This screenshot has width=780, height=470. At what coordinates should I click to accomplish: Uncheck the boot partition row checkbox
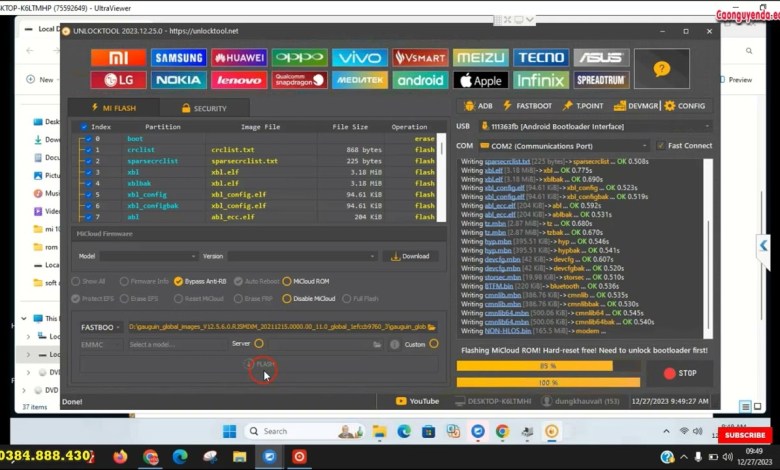(89, 139)
